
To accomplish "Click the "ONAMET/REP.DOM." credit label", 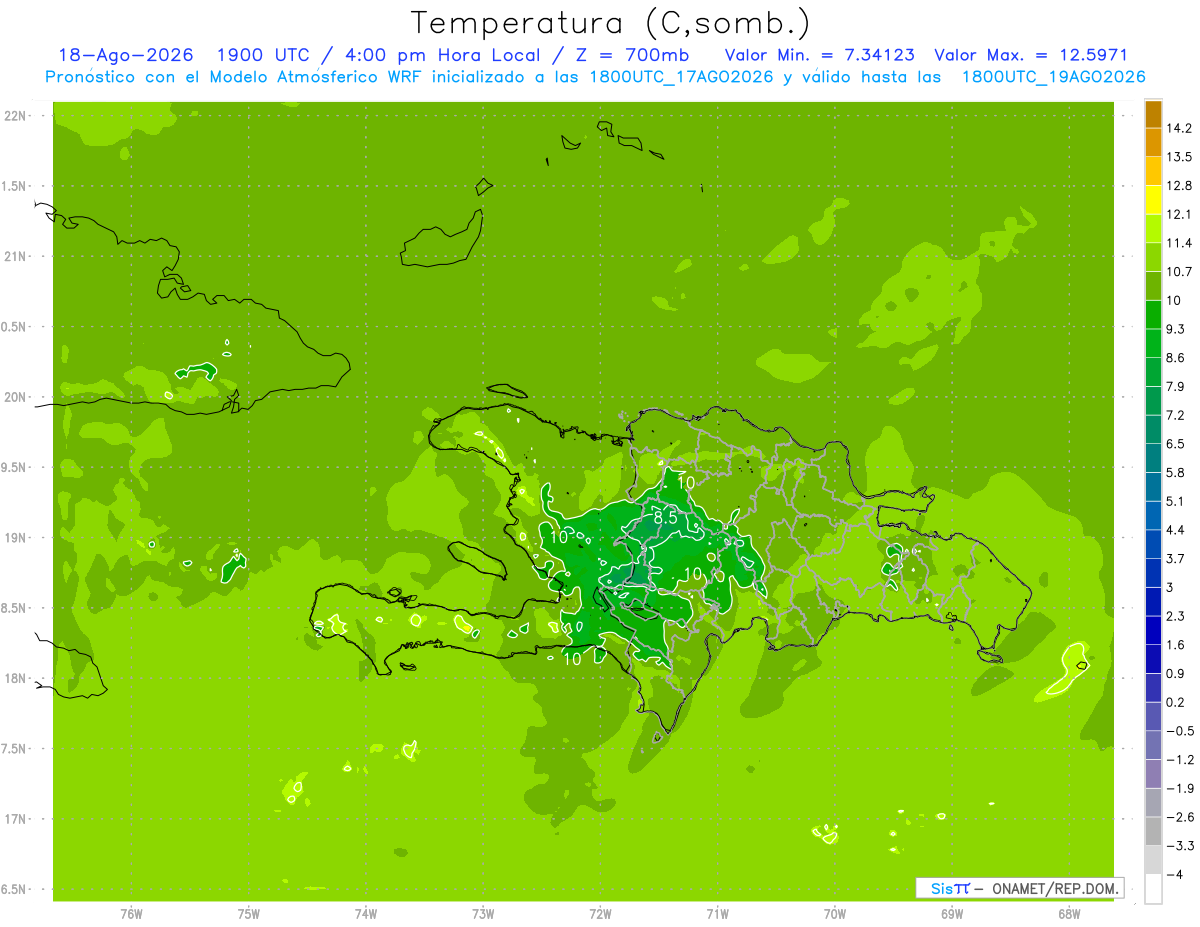I will 1056,888.
